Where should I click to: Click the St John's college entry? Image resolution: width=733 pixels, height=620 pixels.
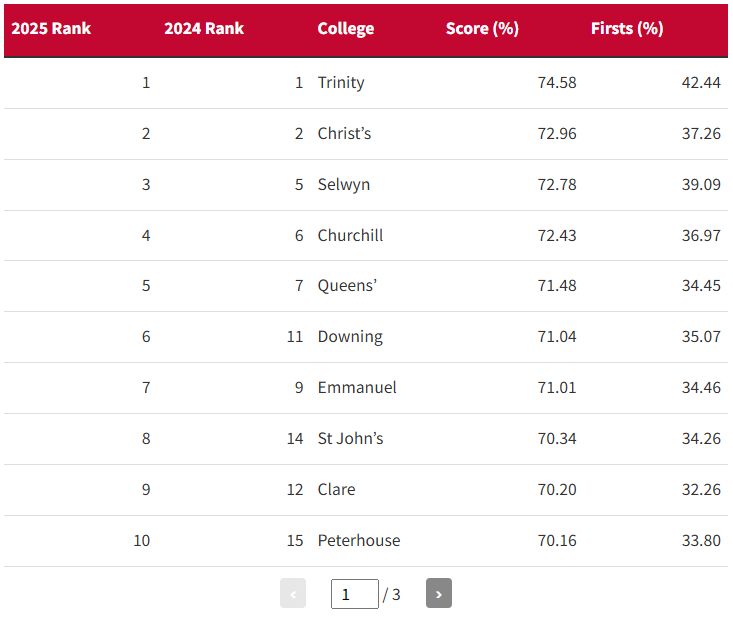pyautogui.click(x=350, y=439)
